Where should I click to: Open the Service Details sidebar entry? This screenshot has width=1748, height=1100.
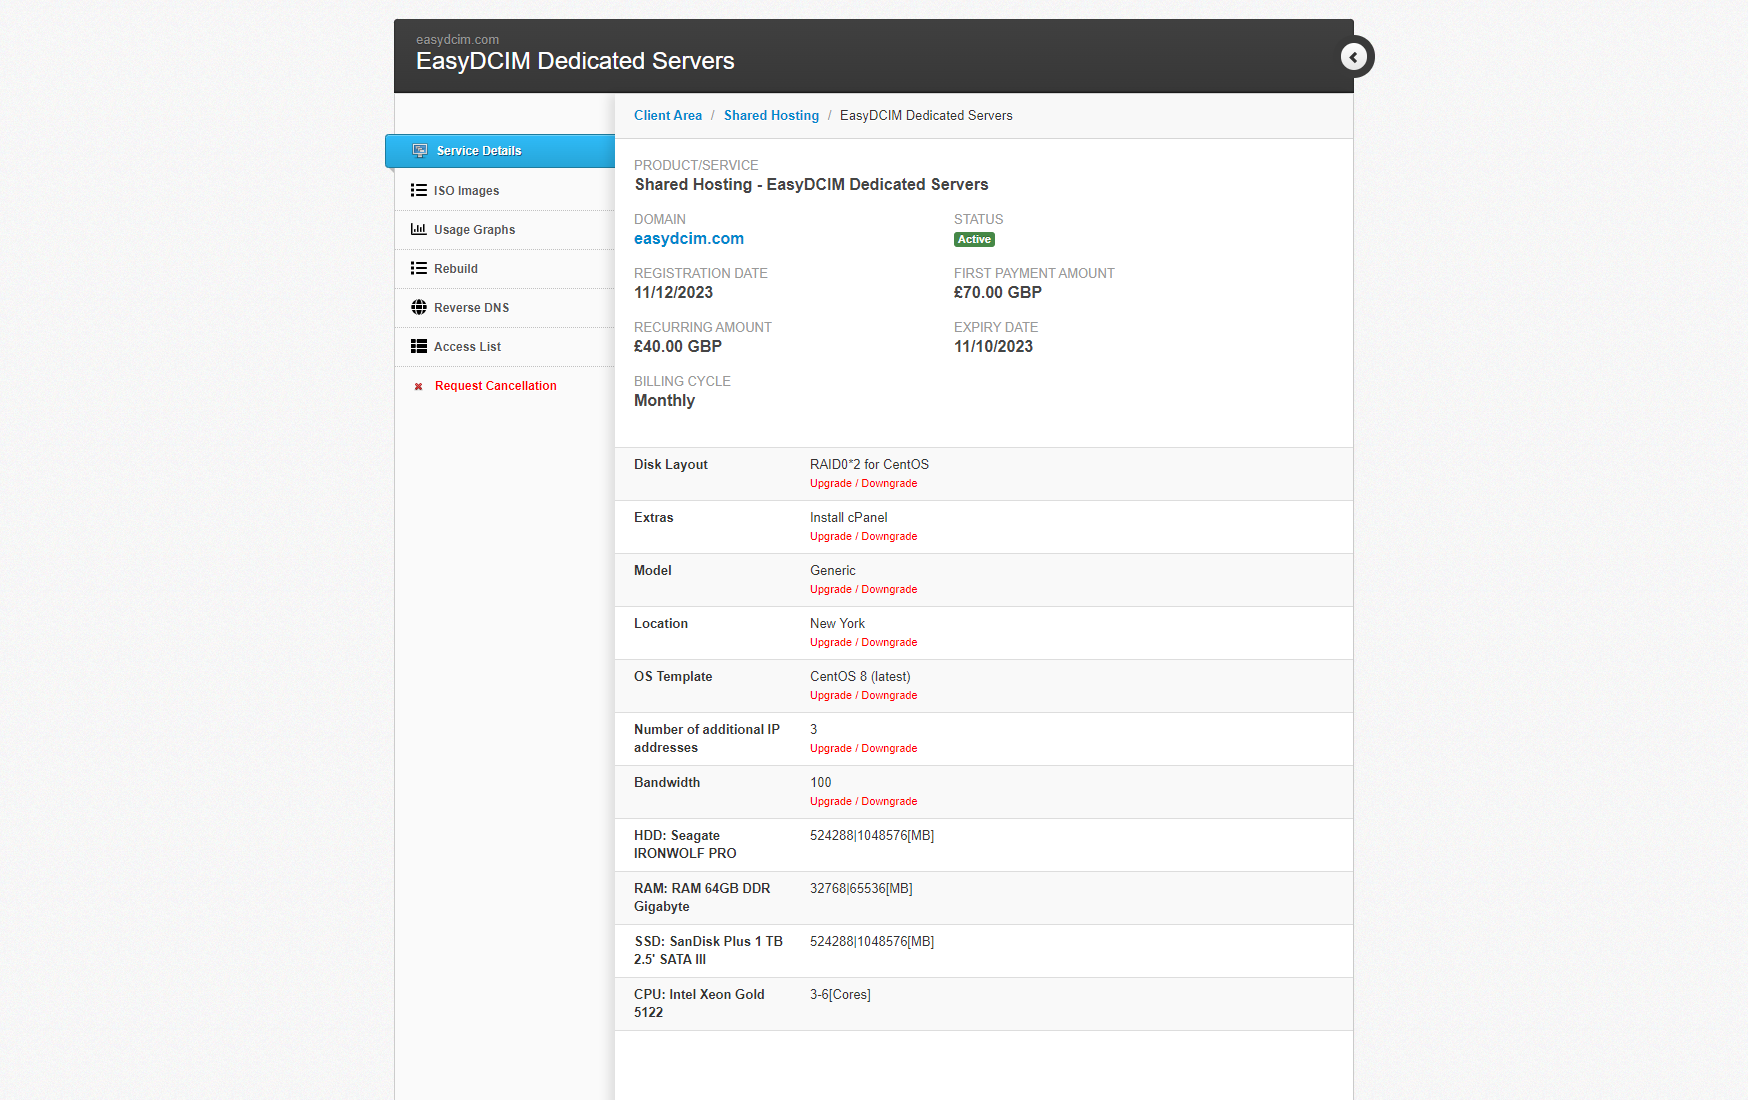point(478,151)
